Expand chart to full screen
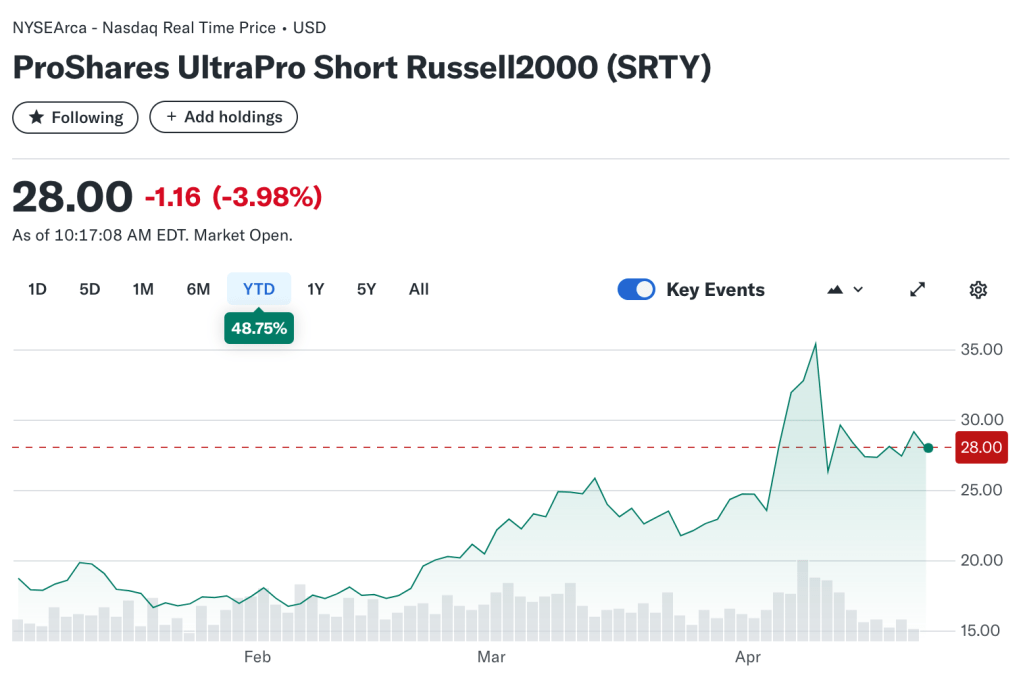This screenshot has width=1023, height=692. tap(917, 290)
